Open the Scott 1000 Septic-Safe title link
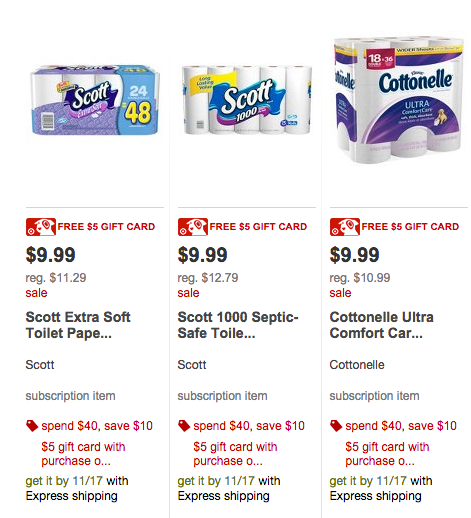 (238, 325)
